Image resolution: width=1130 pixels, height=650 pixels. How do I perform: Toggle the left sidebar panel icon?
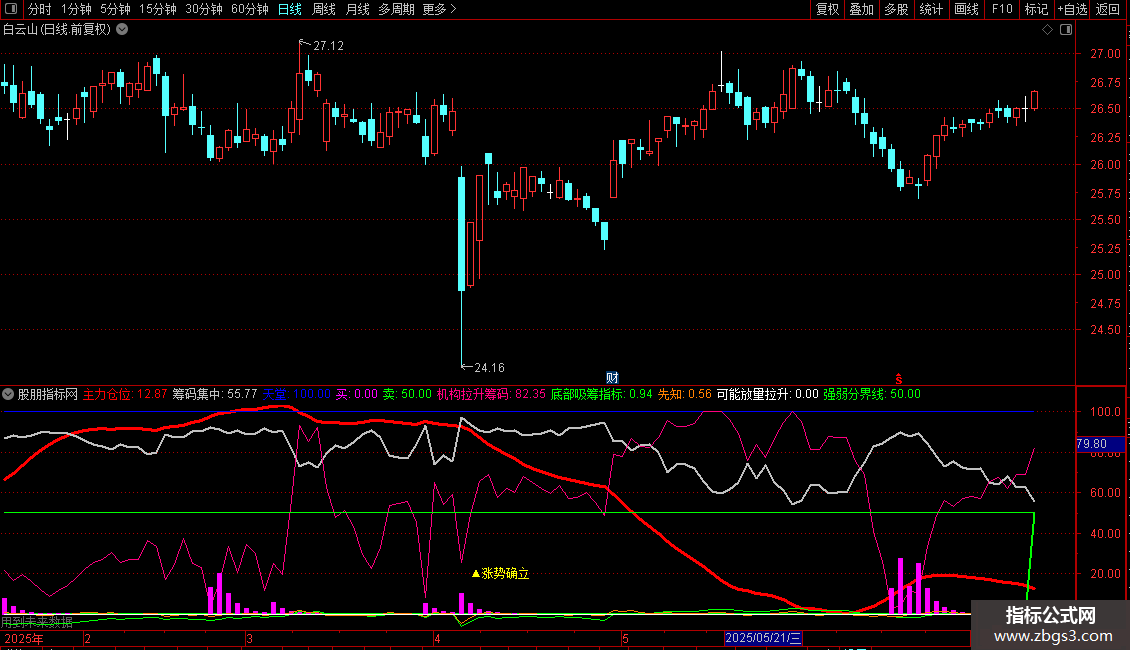11,9
